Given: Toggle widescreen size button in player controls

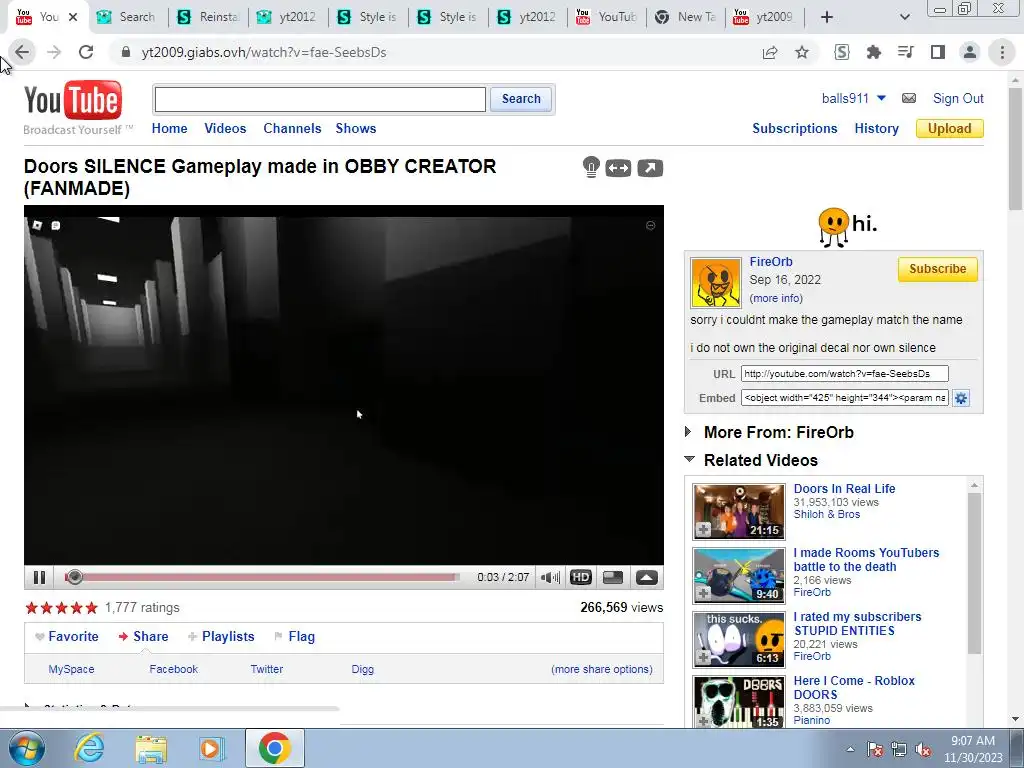Looking at the screenshot, I should [x=613, y=577].
